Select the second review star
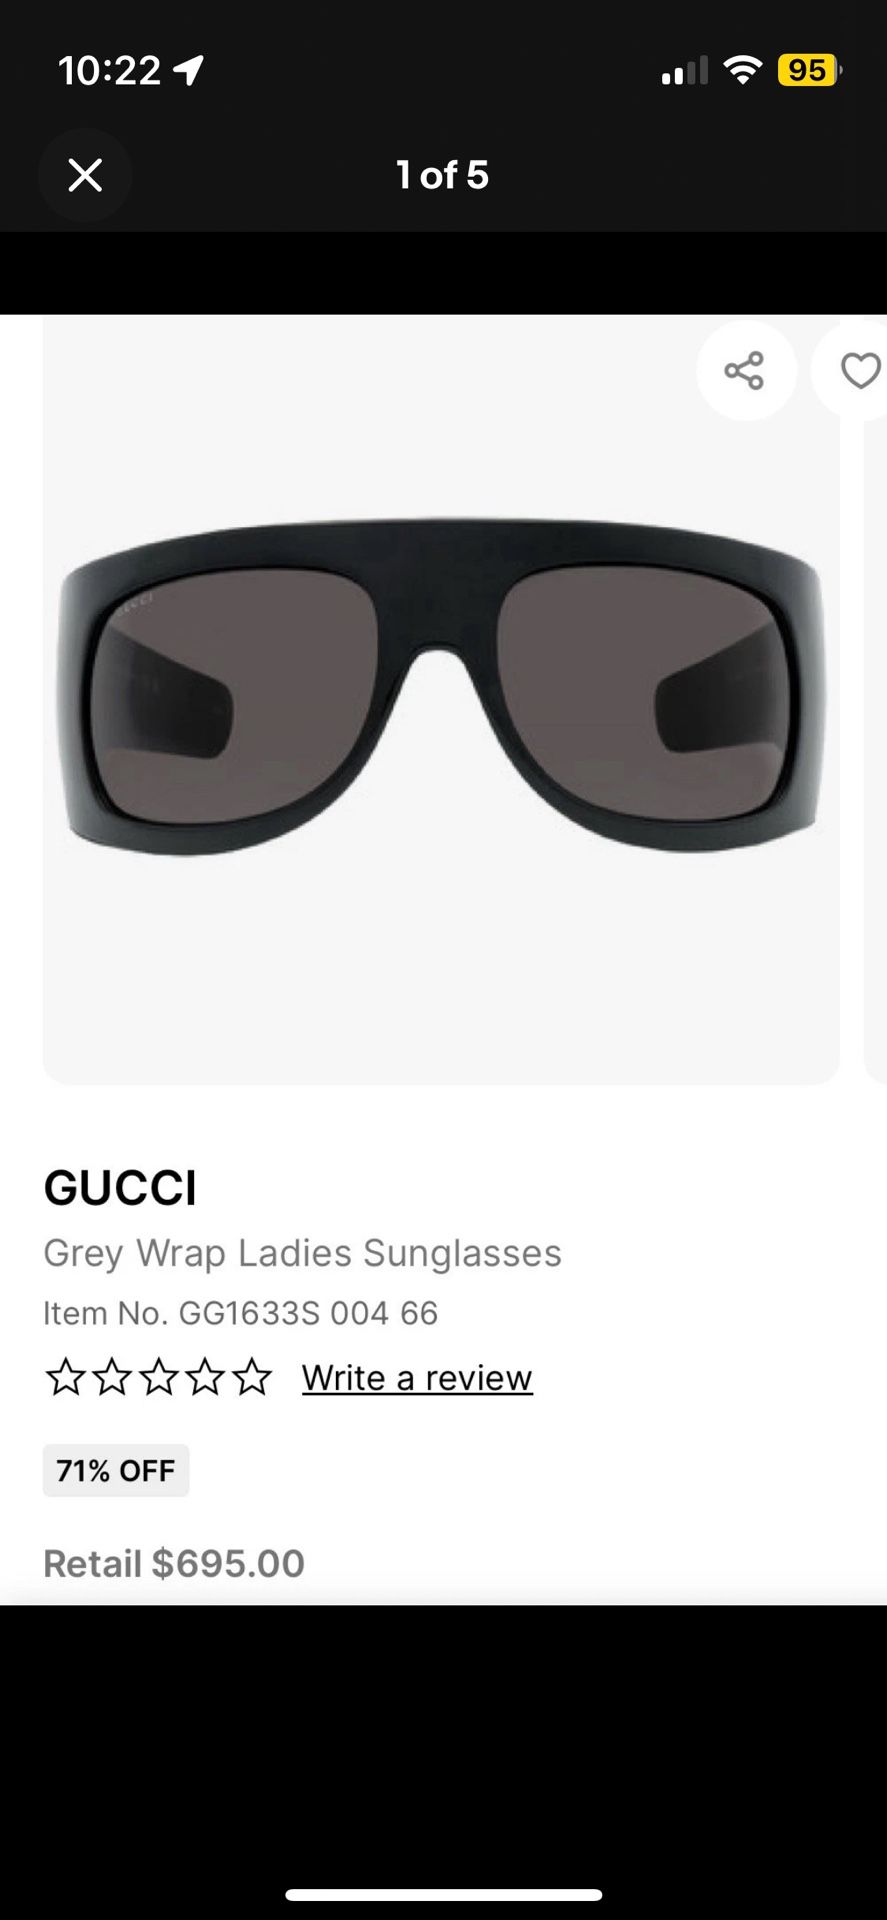The image size is (887, 1920). tap(112, 1377)
